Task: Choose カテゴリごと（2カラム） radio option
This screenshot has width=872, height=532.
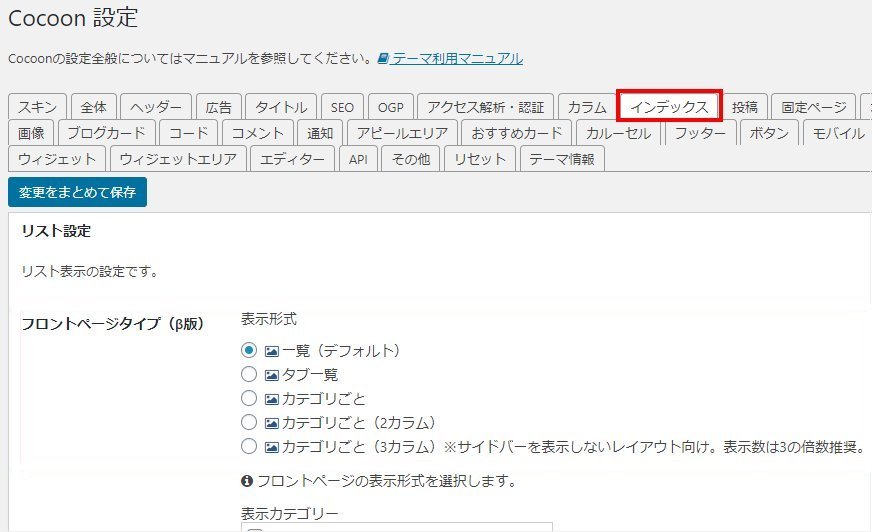Action: (x=249, y=422)
